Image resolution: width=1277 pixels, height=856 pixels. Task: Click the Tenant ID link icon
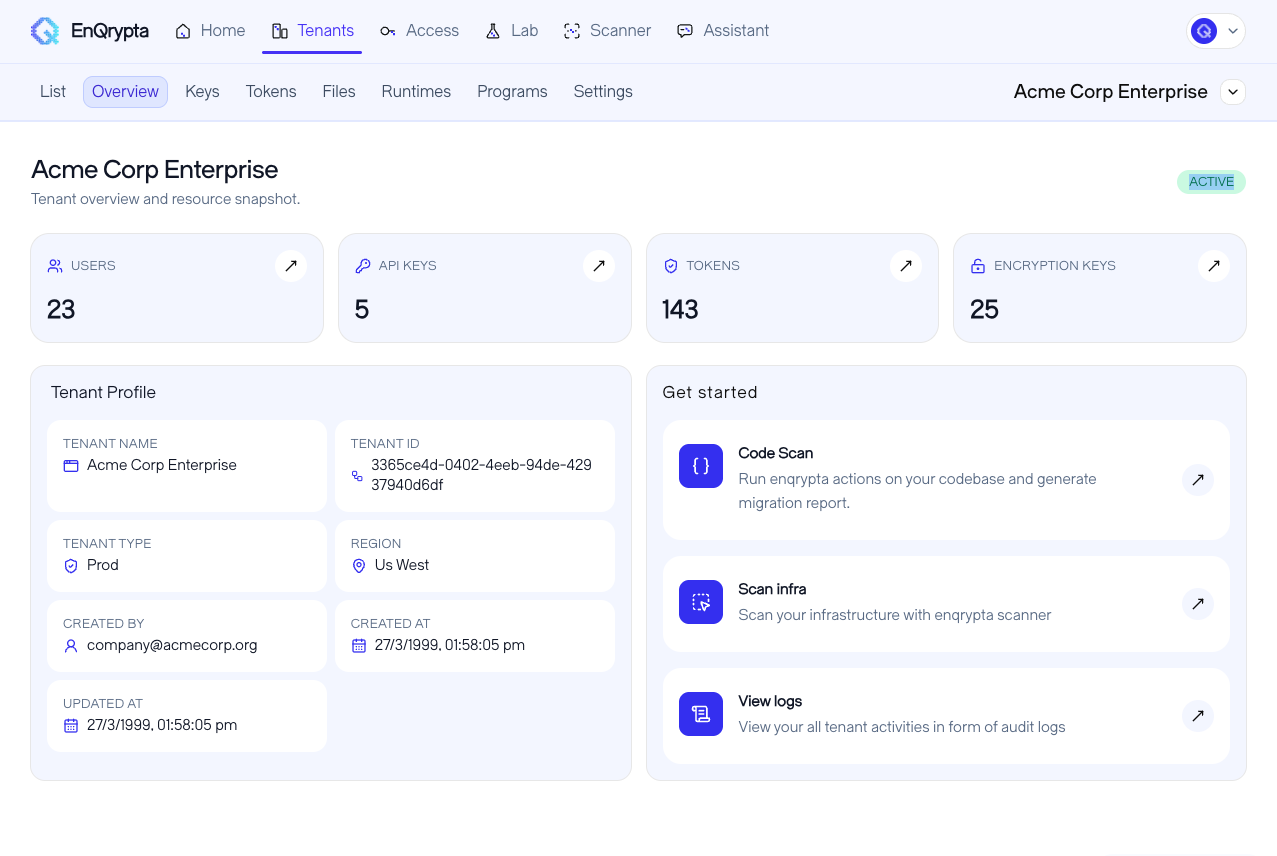357,476
